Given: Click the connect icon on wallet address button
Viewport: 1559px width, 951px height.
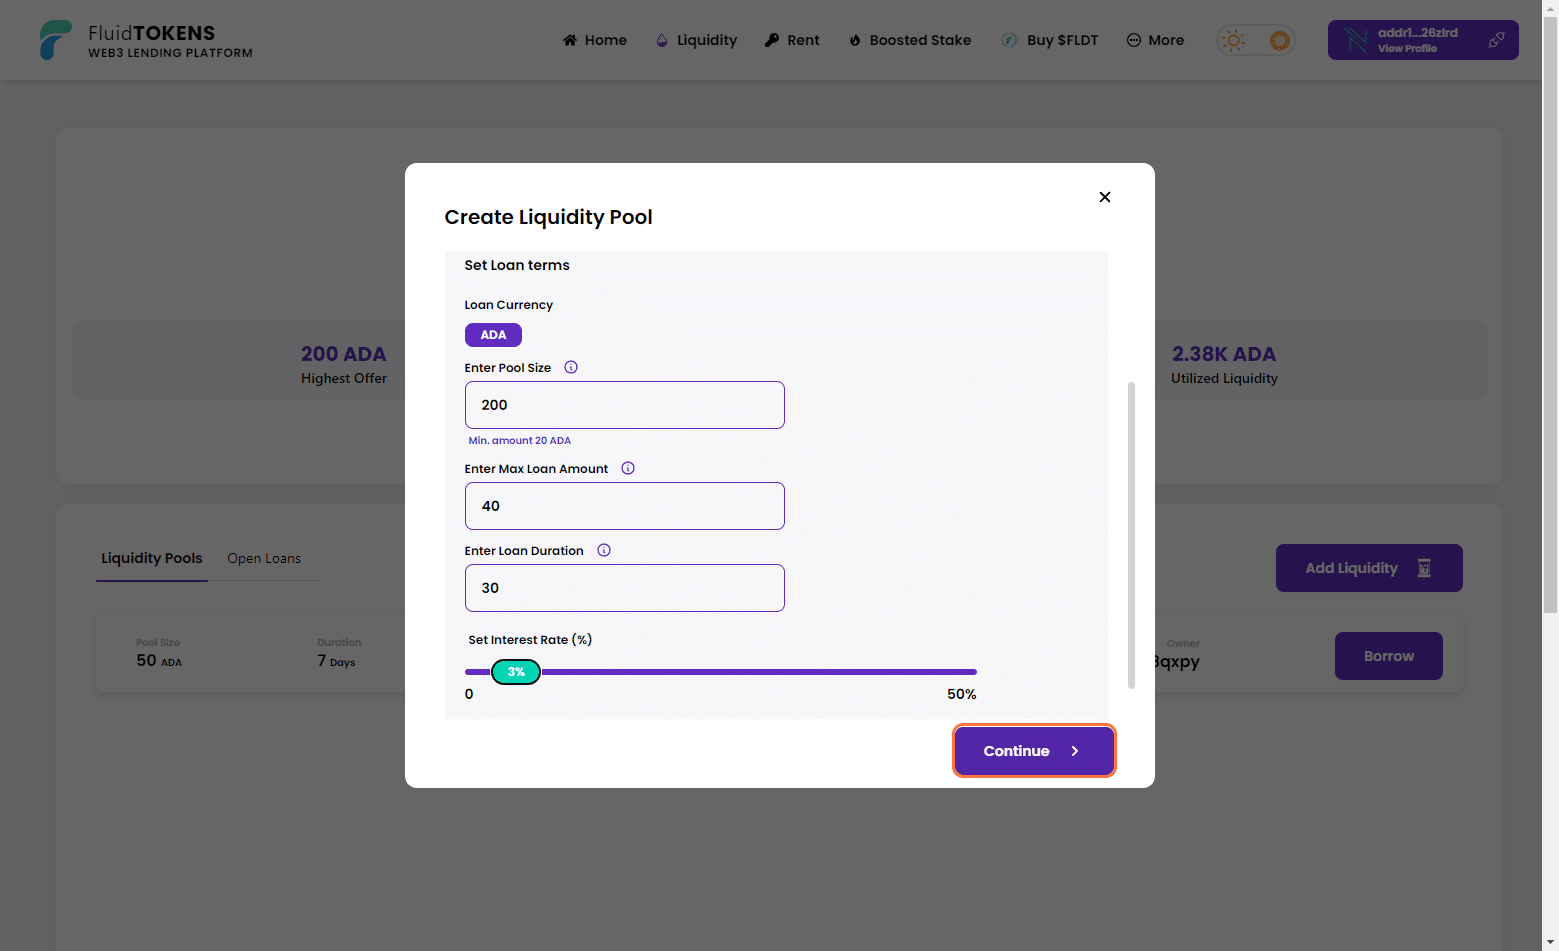Looking at the screenshot, I should pos(1496,40).
